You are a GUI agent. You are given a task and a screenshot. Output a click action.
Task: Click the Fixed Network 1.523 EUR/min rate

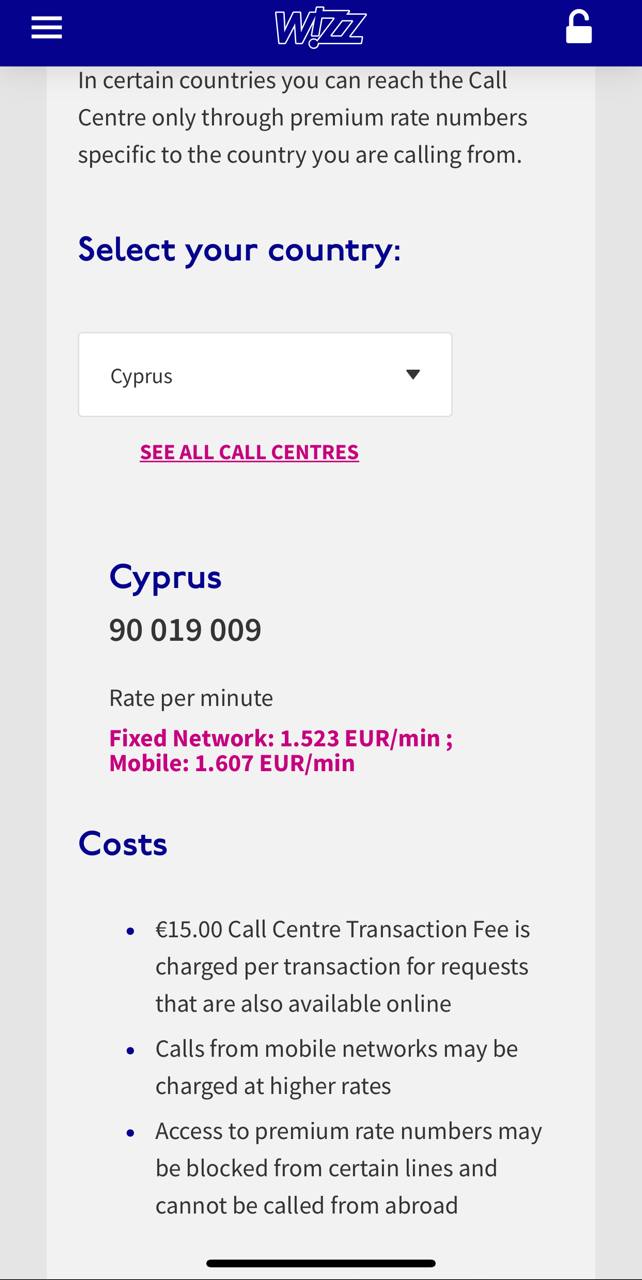pyautogui.click(x=280, y=738)
